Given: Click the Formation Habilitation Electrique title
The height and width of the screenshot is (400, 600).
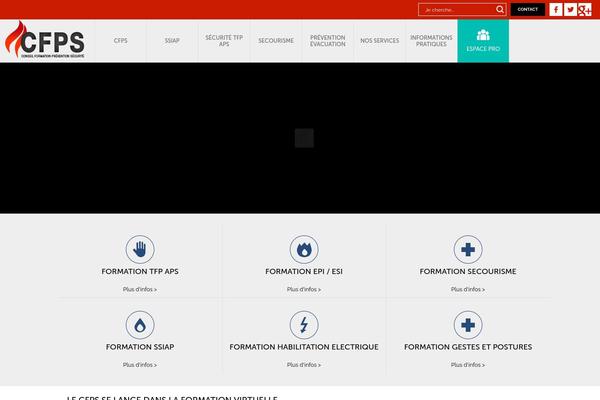Looking at the screenshot, I should (304, 347).
